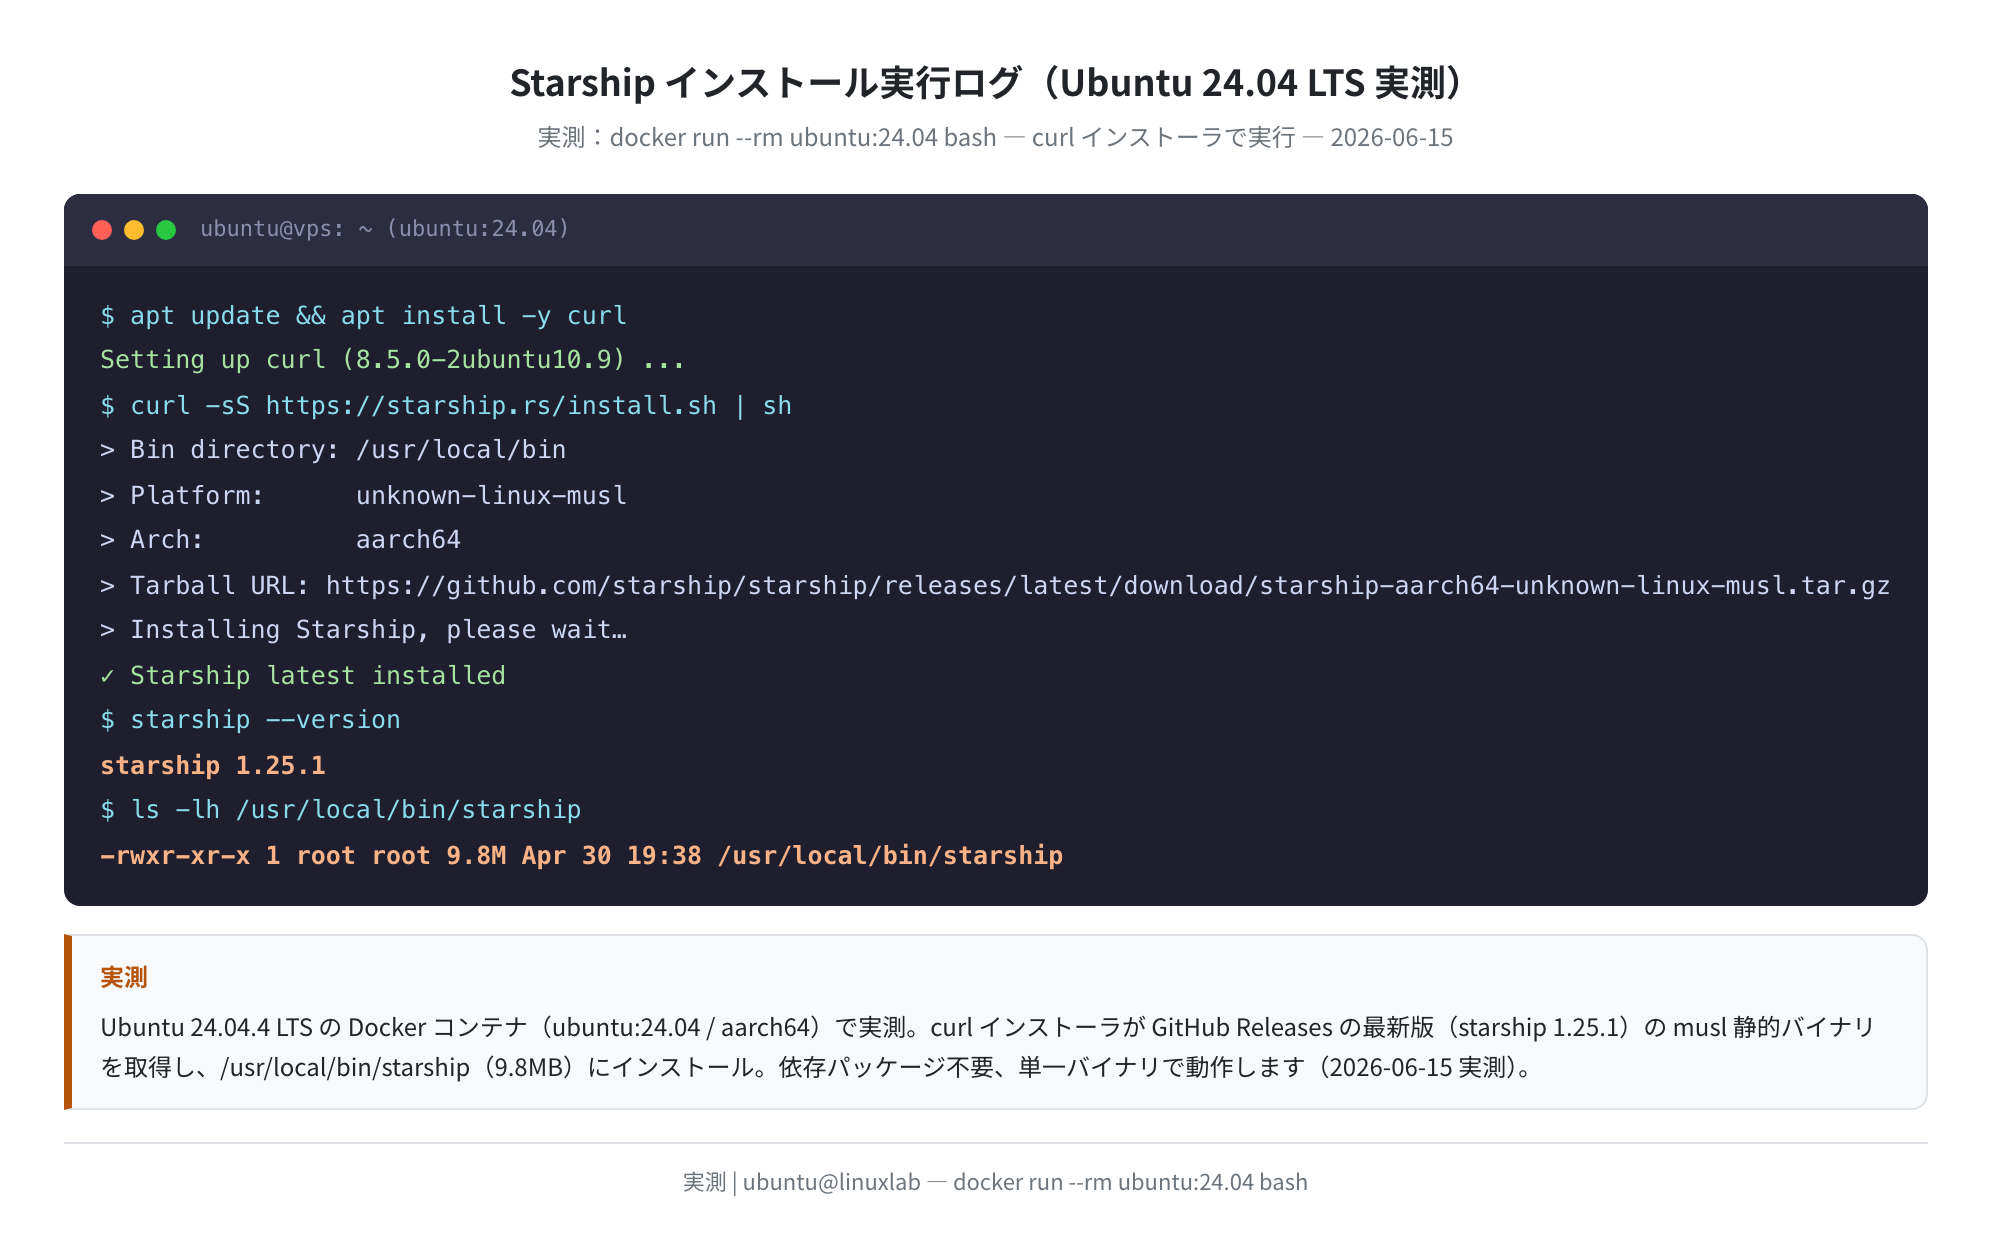Click the apt update && apt install command line

pyautogui.click(x=364, y=315)
